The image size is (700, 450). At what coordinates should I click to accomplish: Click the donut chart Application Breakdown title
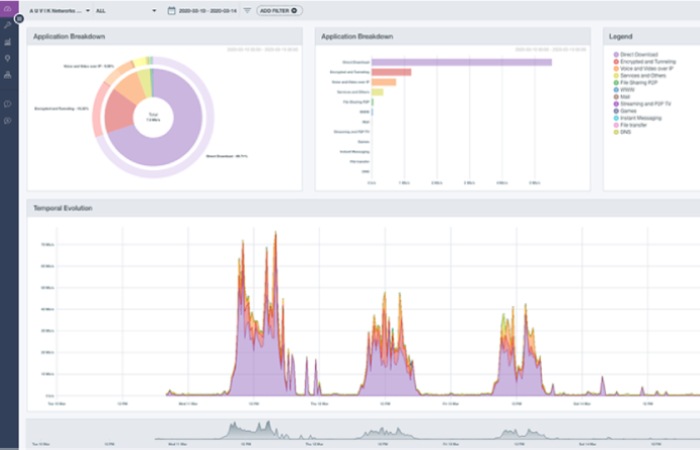(69, 37)
